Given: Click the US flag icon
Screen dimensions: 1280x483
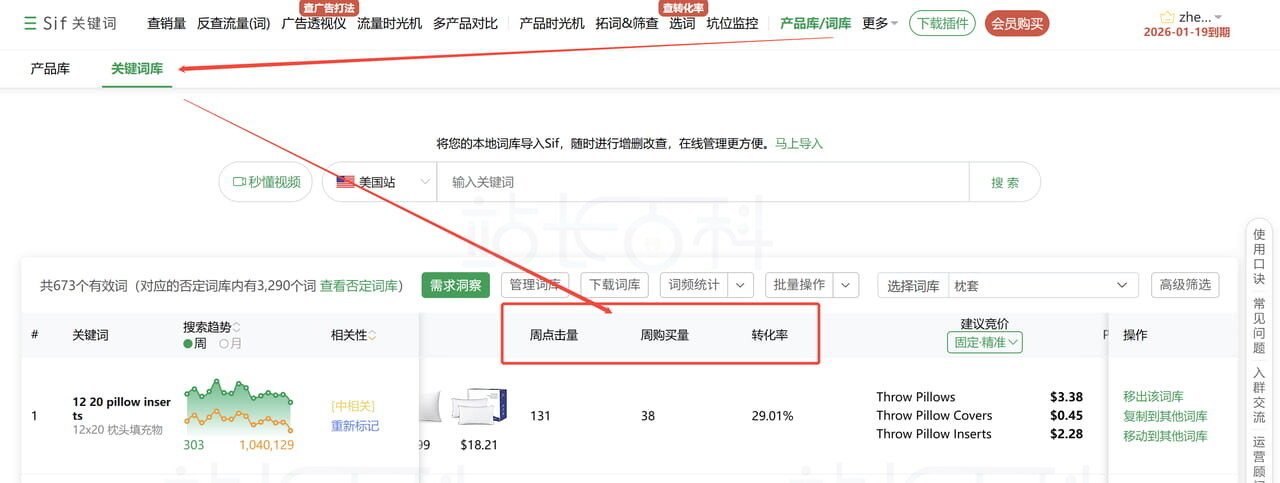Looking at the screenshot, I should click(345, 182).
